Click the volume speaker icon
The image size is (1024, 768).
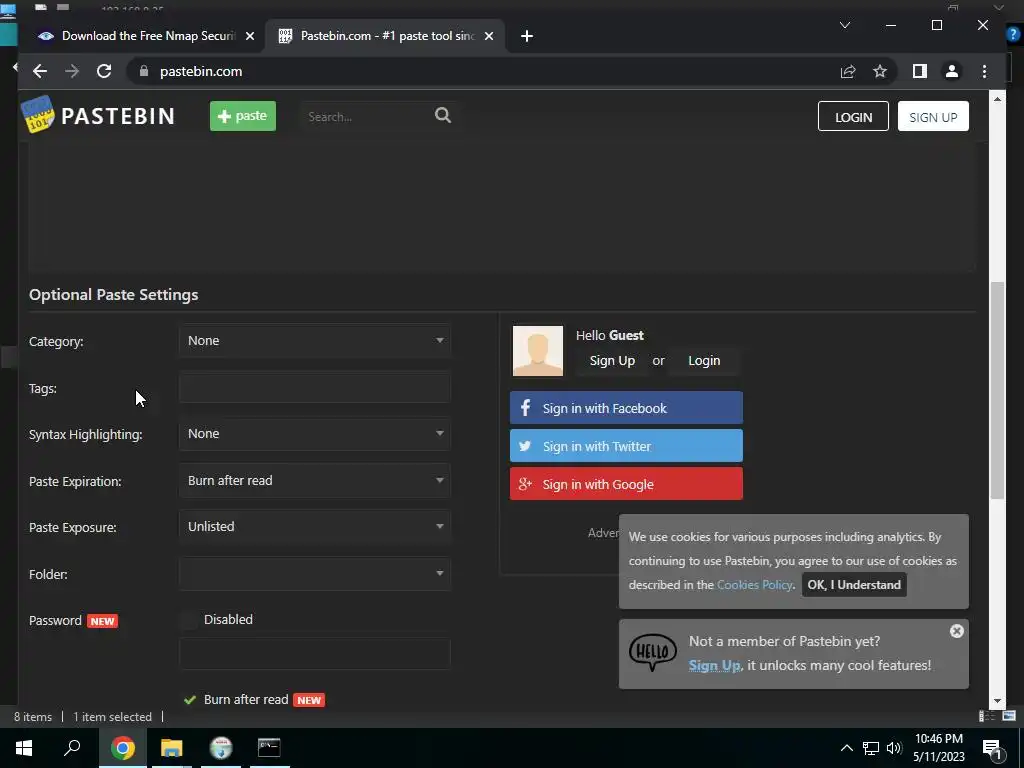[894, 748]
